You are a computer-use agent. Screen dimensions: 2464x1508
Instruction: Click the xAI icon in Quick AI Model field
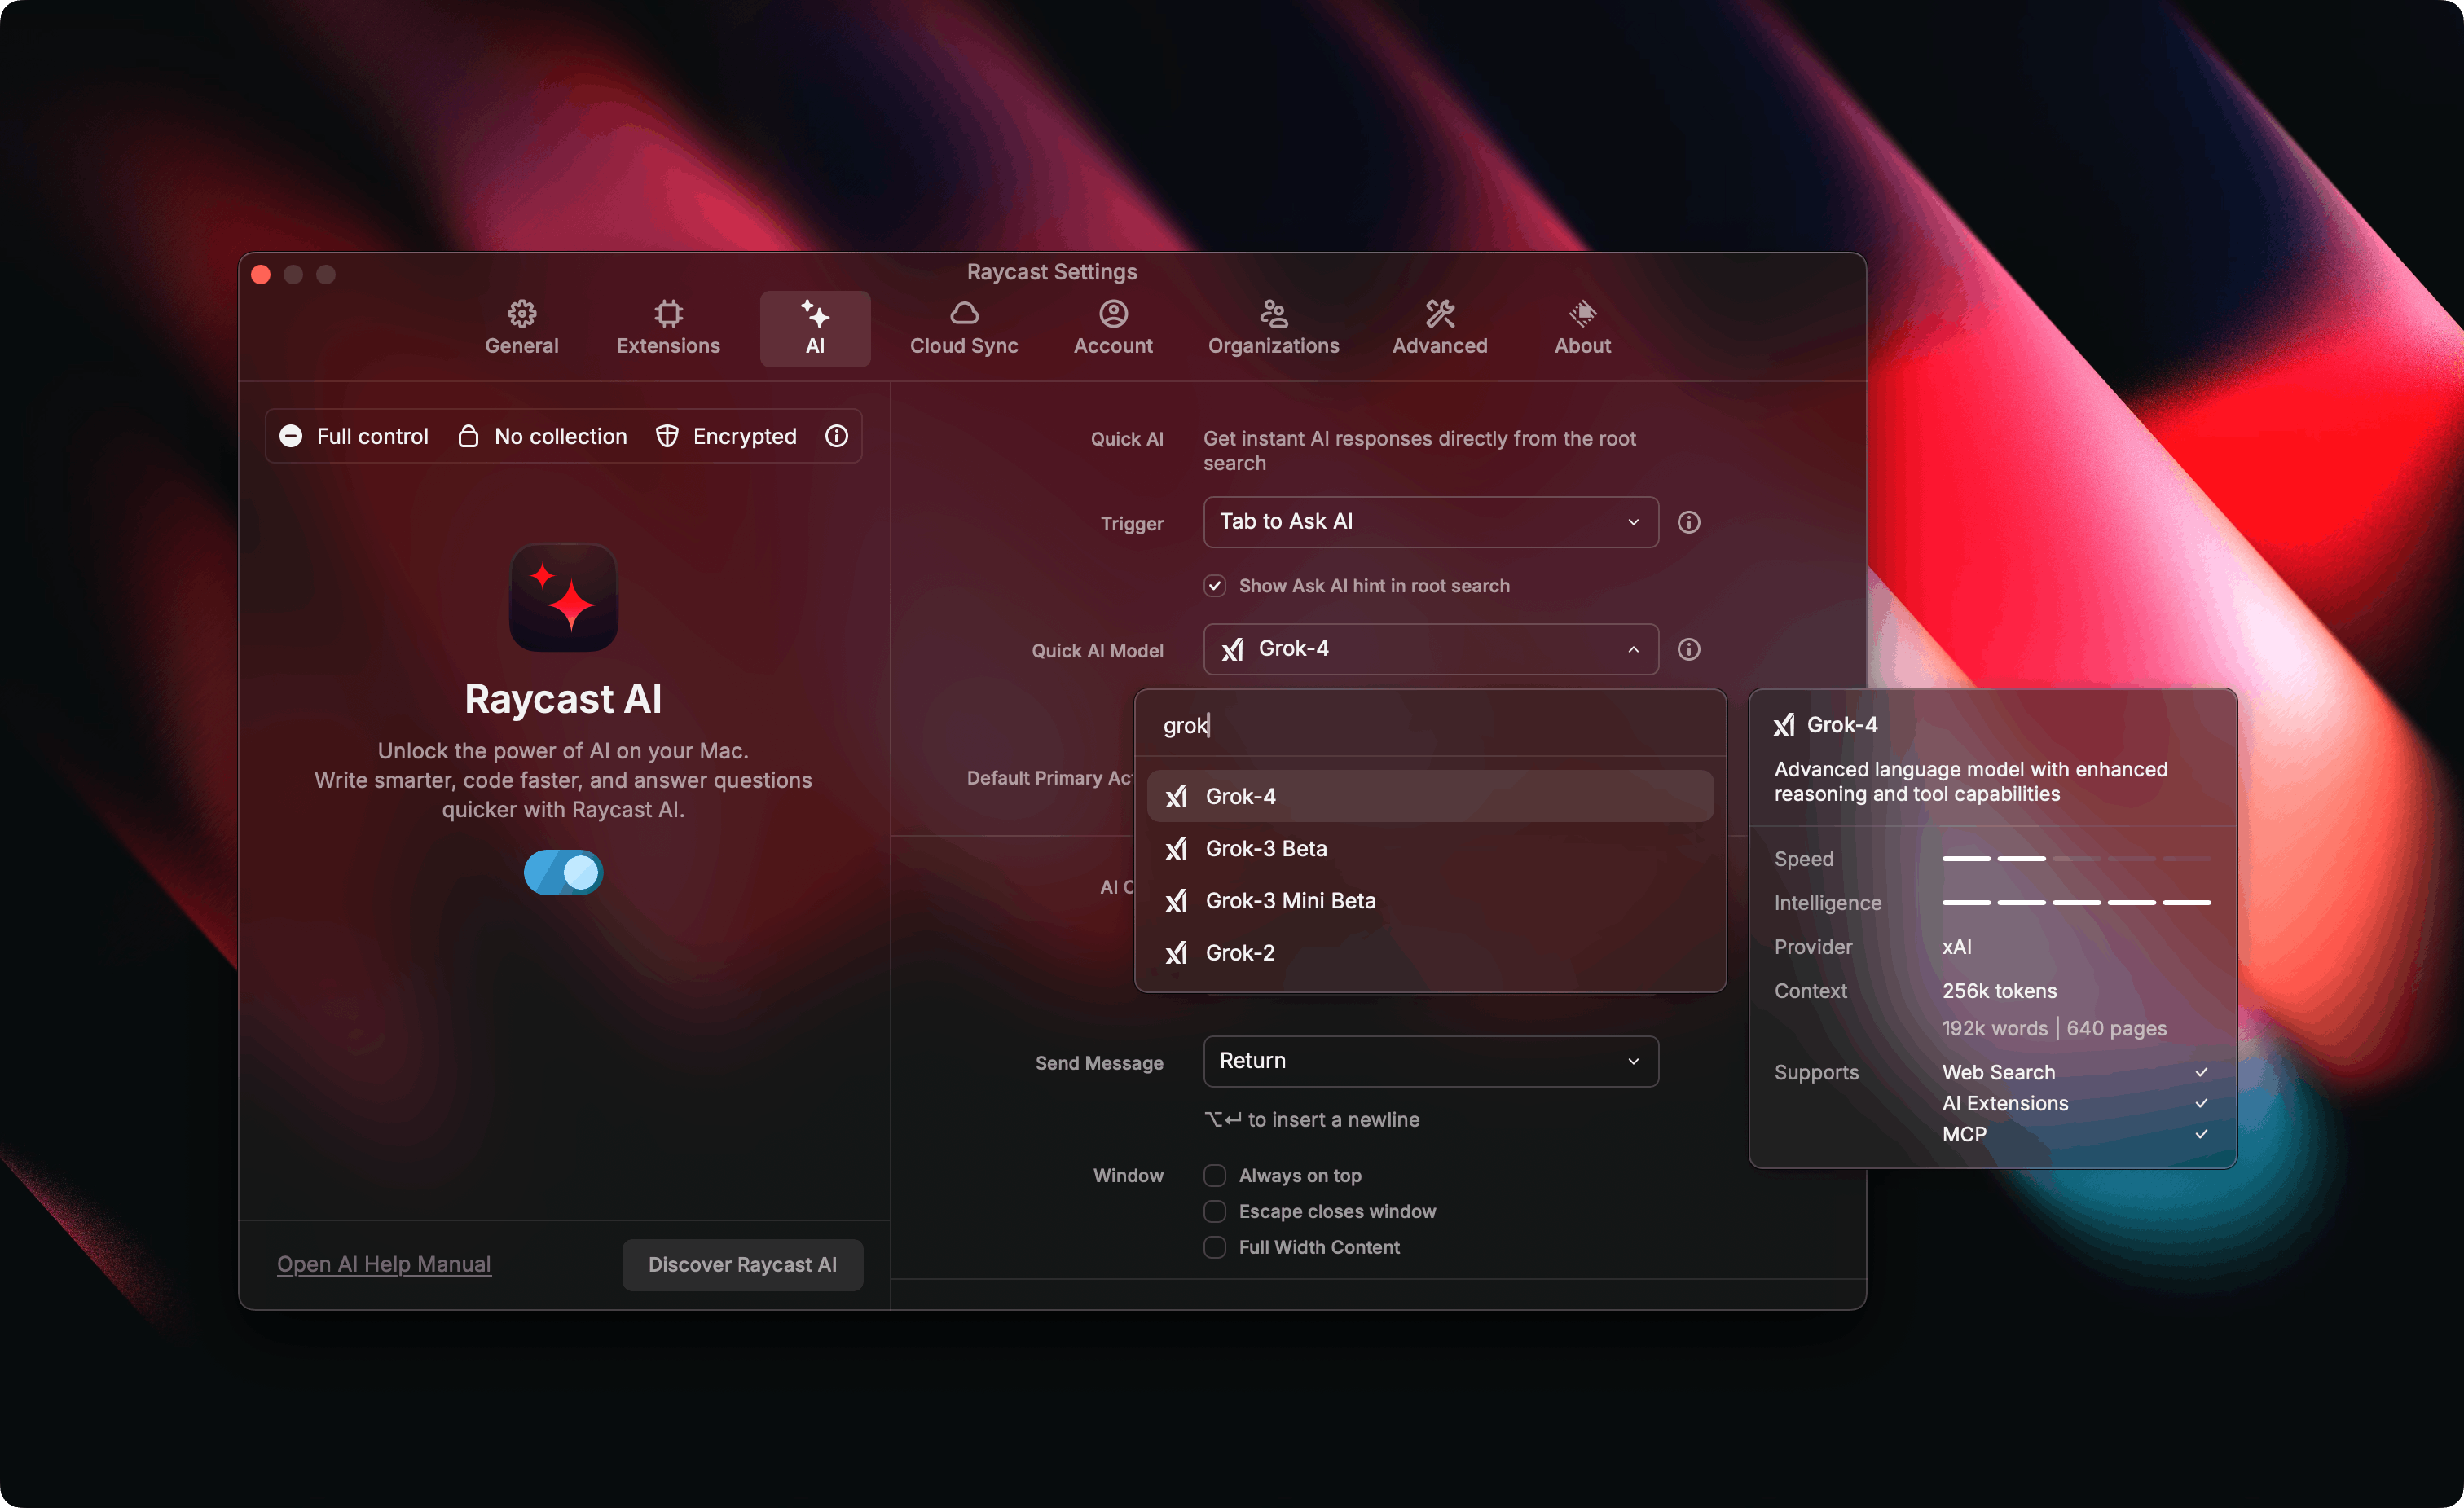pos(1233,649)
